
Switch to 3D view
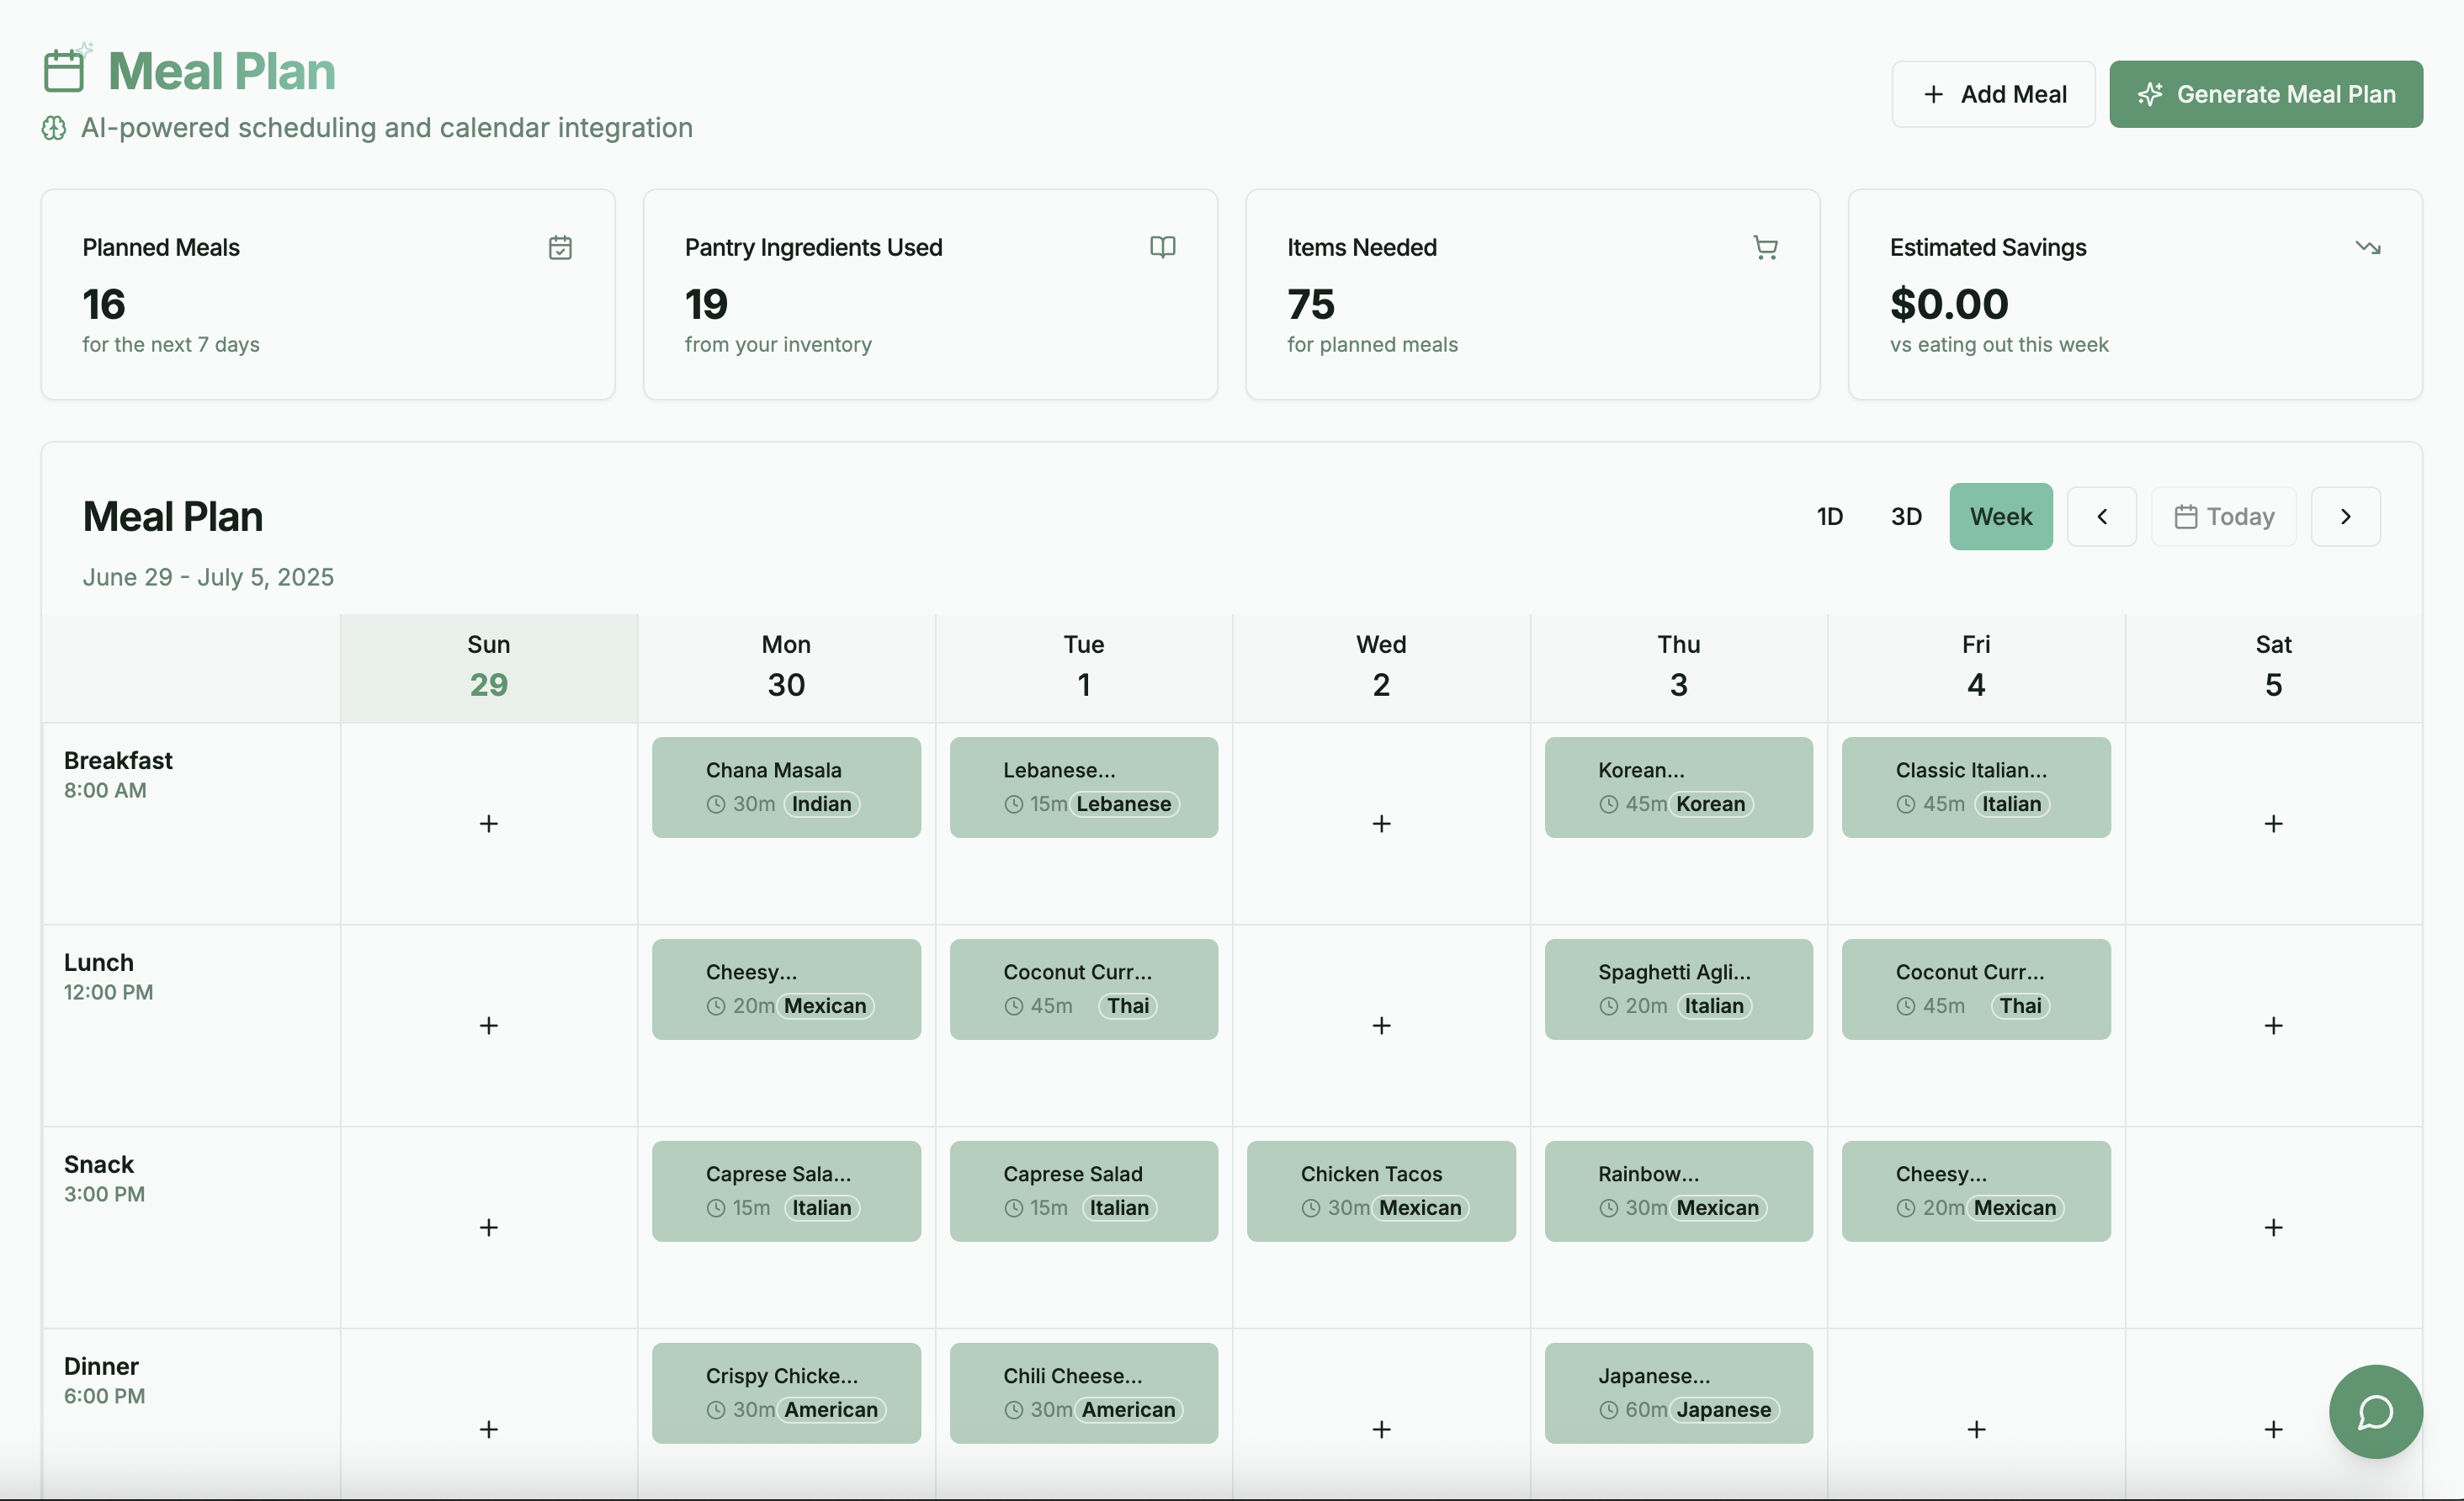click(x=1905, y=516)
